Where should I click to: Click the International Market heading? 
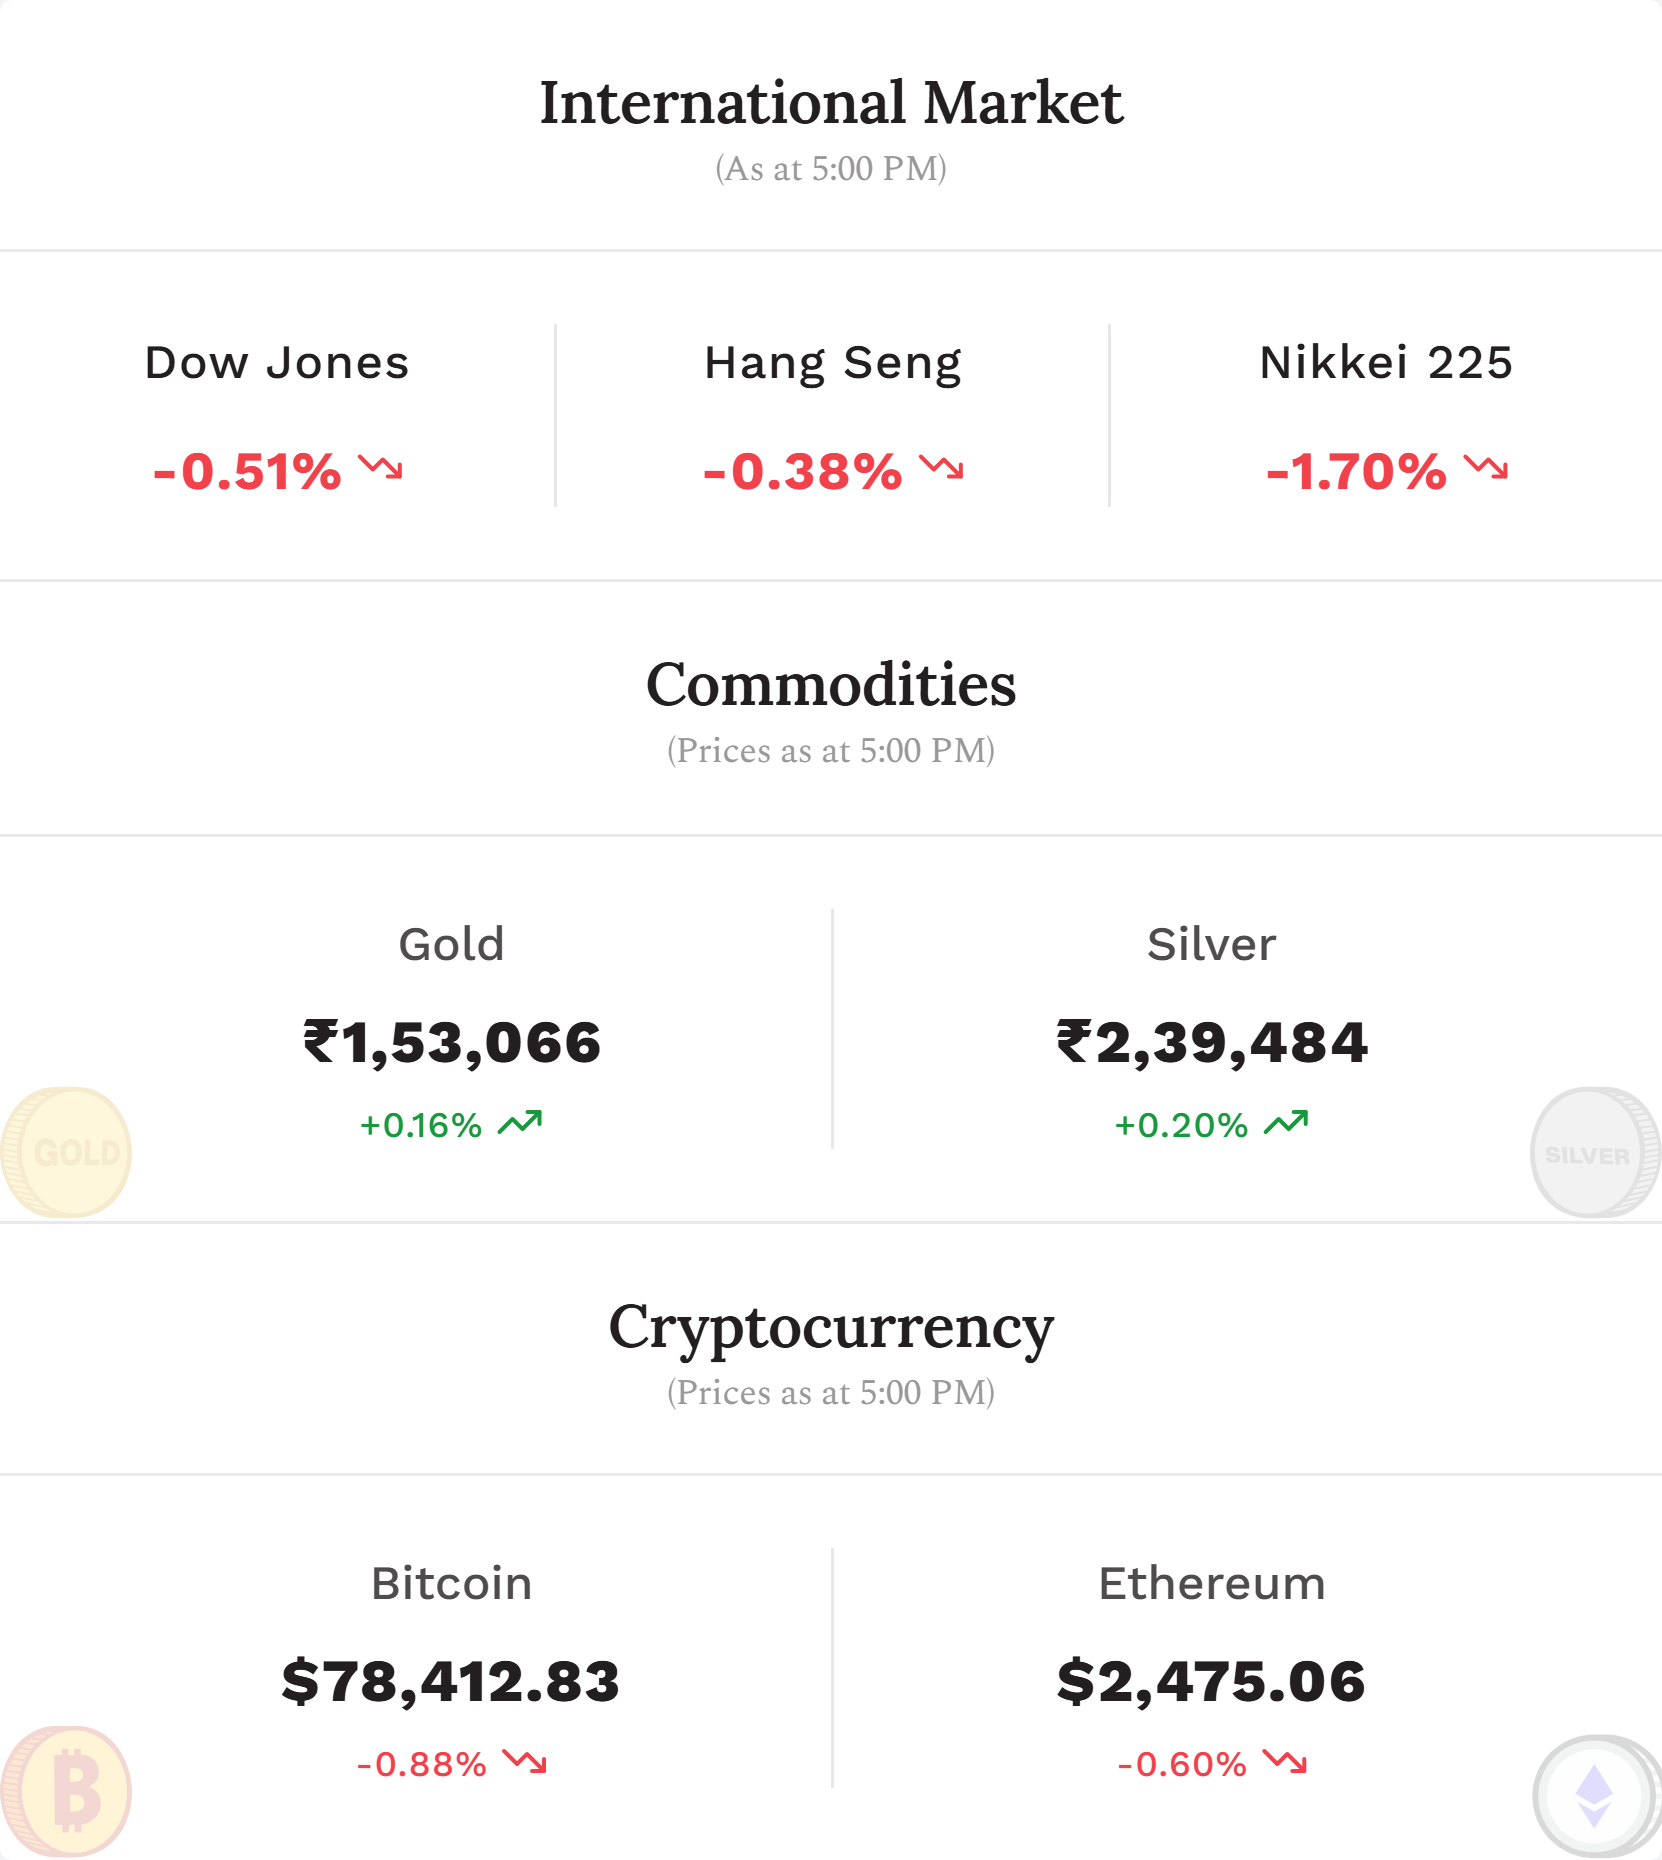point(831,103)
